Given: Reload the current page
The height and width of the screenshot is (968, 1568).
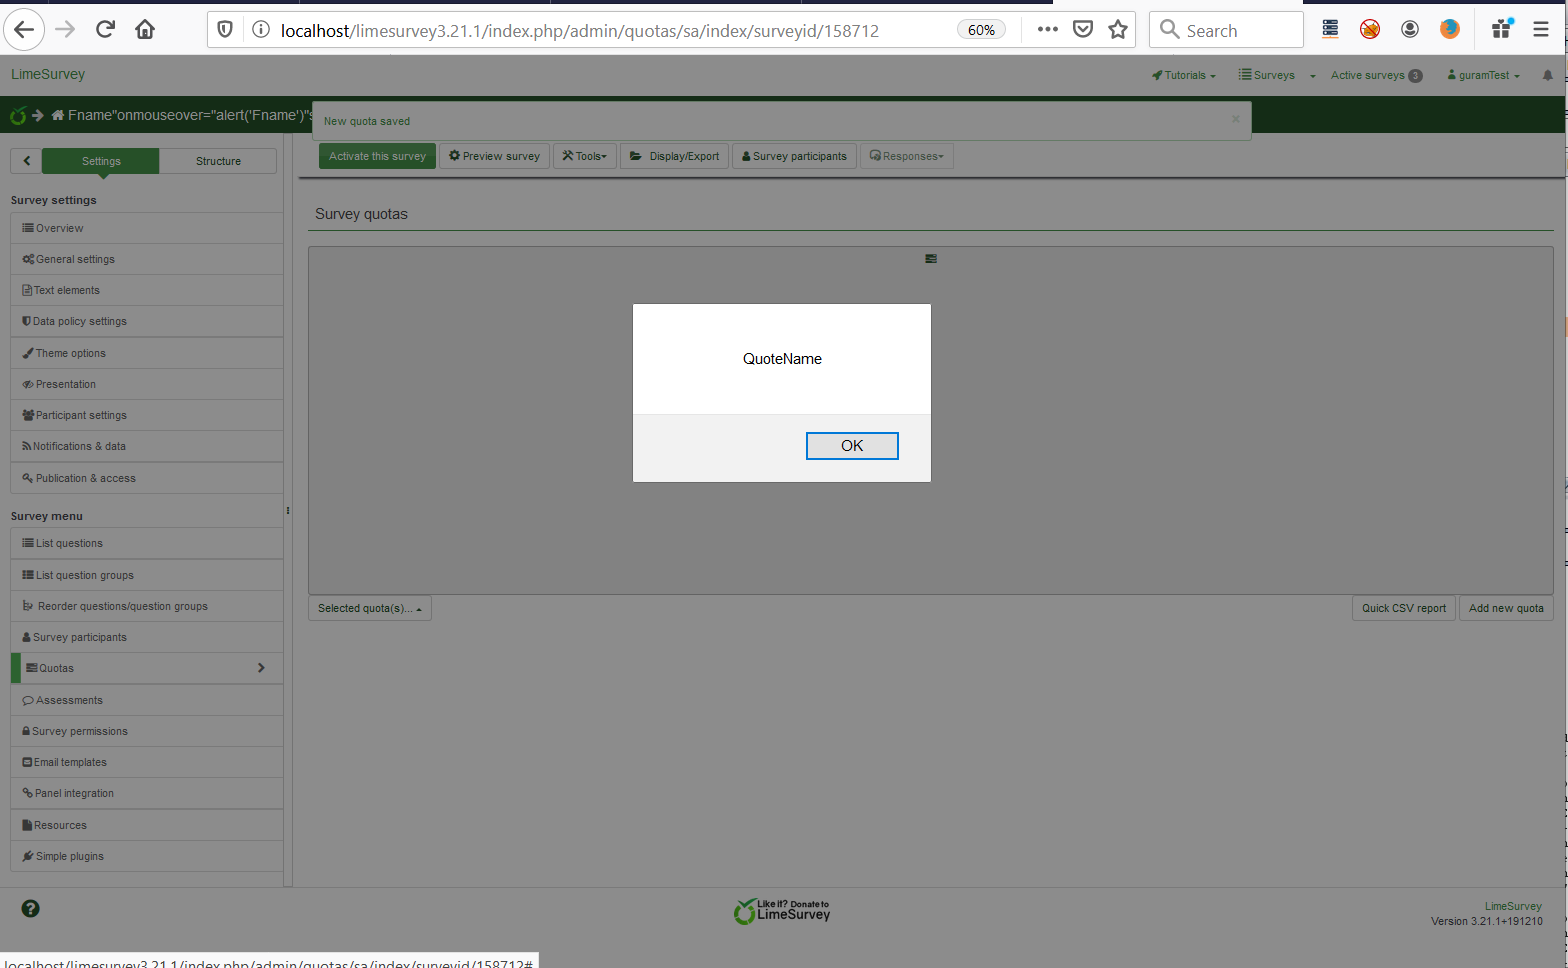Looking at the screenshot, I should 105,30.
